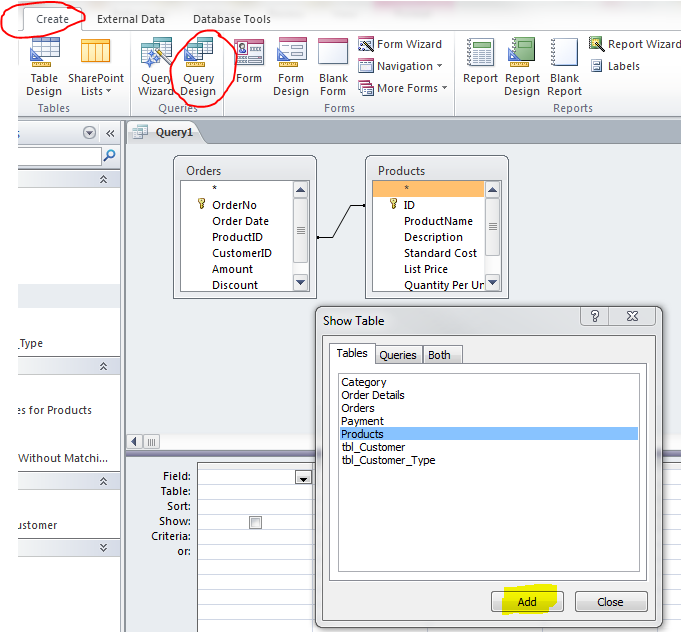Click horizontal scroll left arrow in query pane
Screen dimensions: 681x632
[134, 442]
